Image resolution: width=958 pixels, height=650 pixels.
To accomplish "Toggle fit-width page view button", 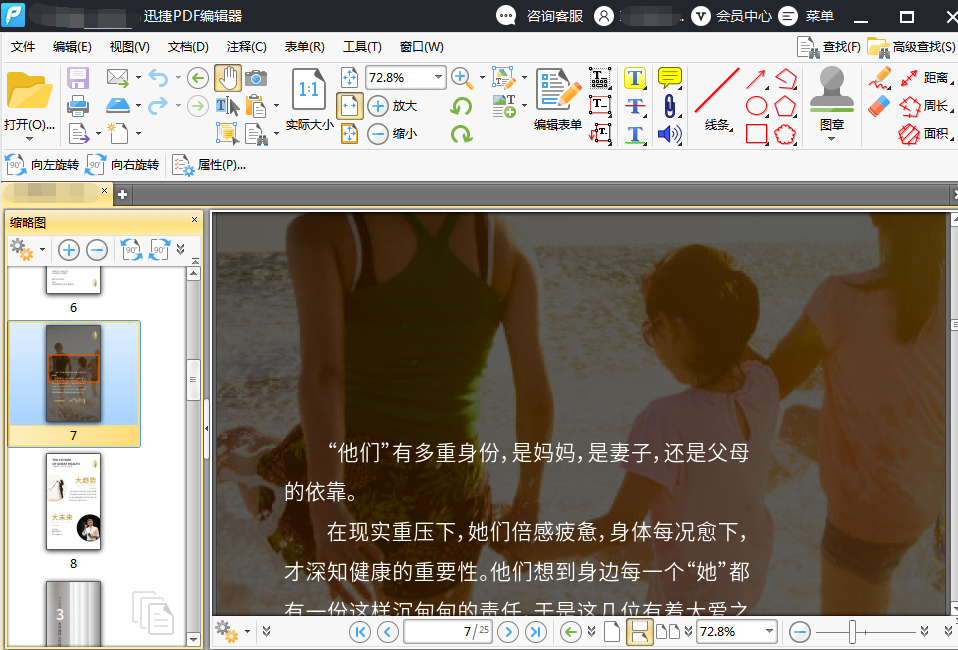I will [x=349, y=106].
